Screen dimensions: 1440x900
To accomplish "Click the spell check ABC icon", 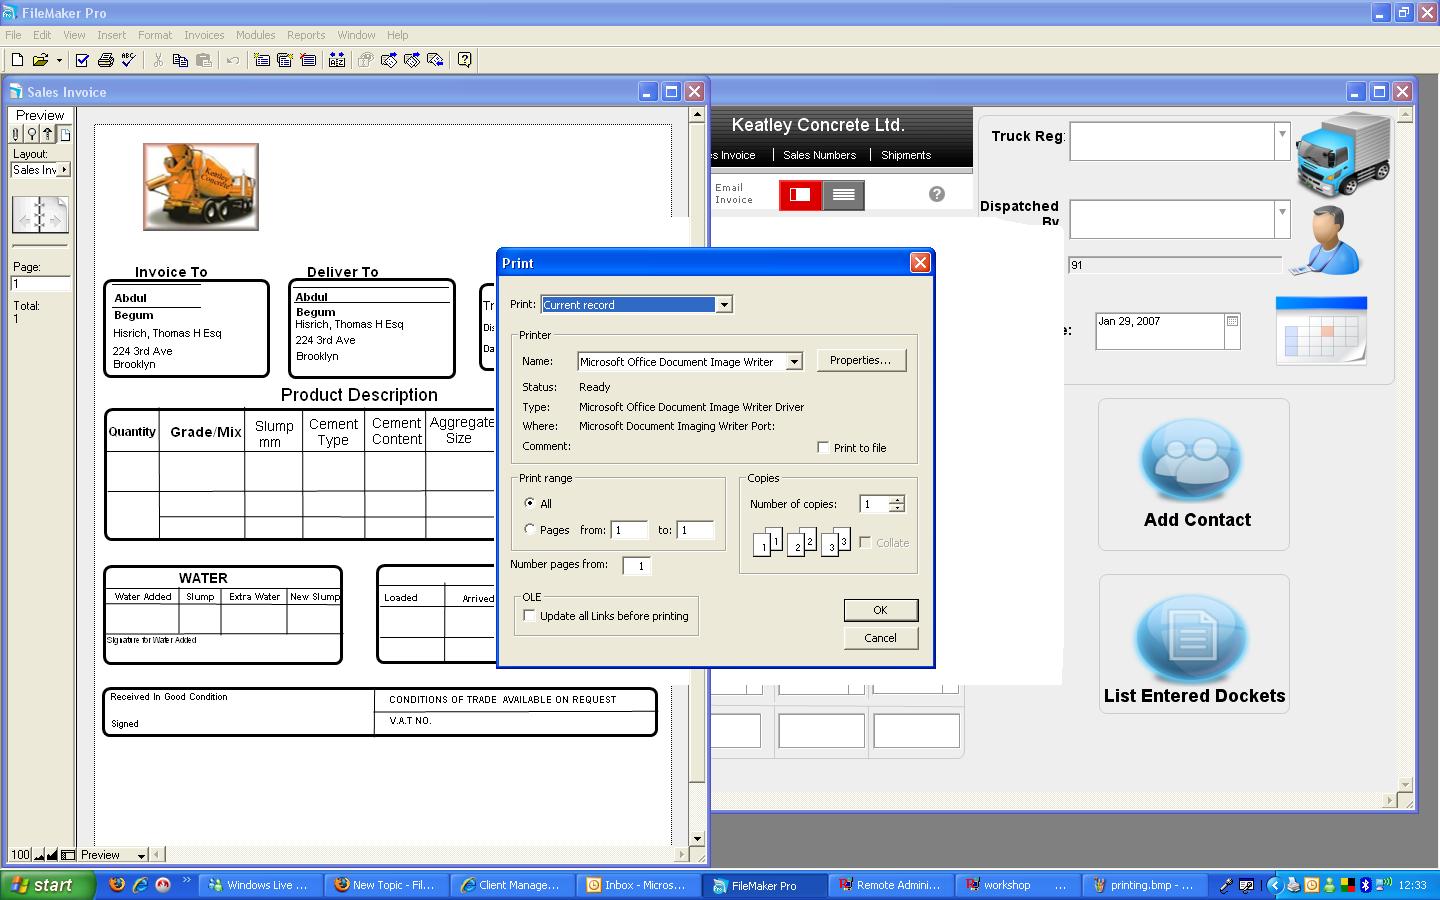I will 128,60.
